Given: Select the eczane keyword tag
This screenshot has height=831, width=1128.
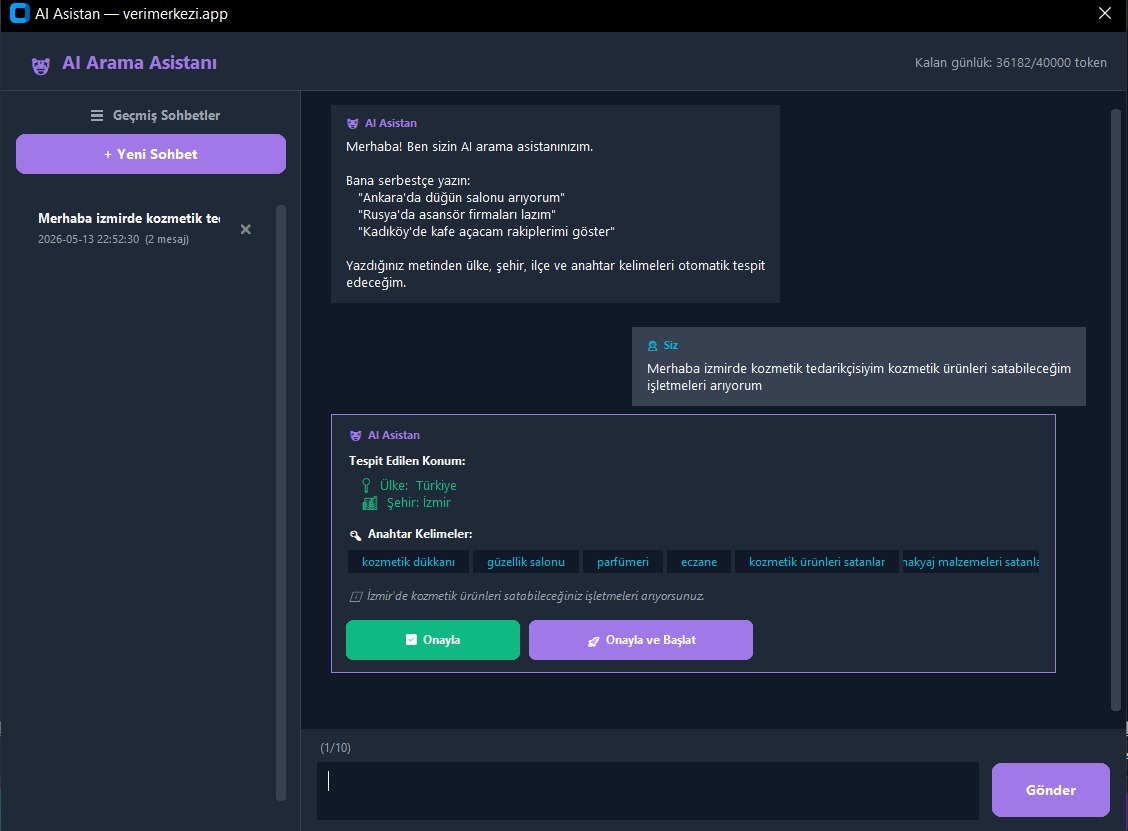Looking at the screenshot, I should pyautogui.click(x=699, y=562).
